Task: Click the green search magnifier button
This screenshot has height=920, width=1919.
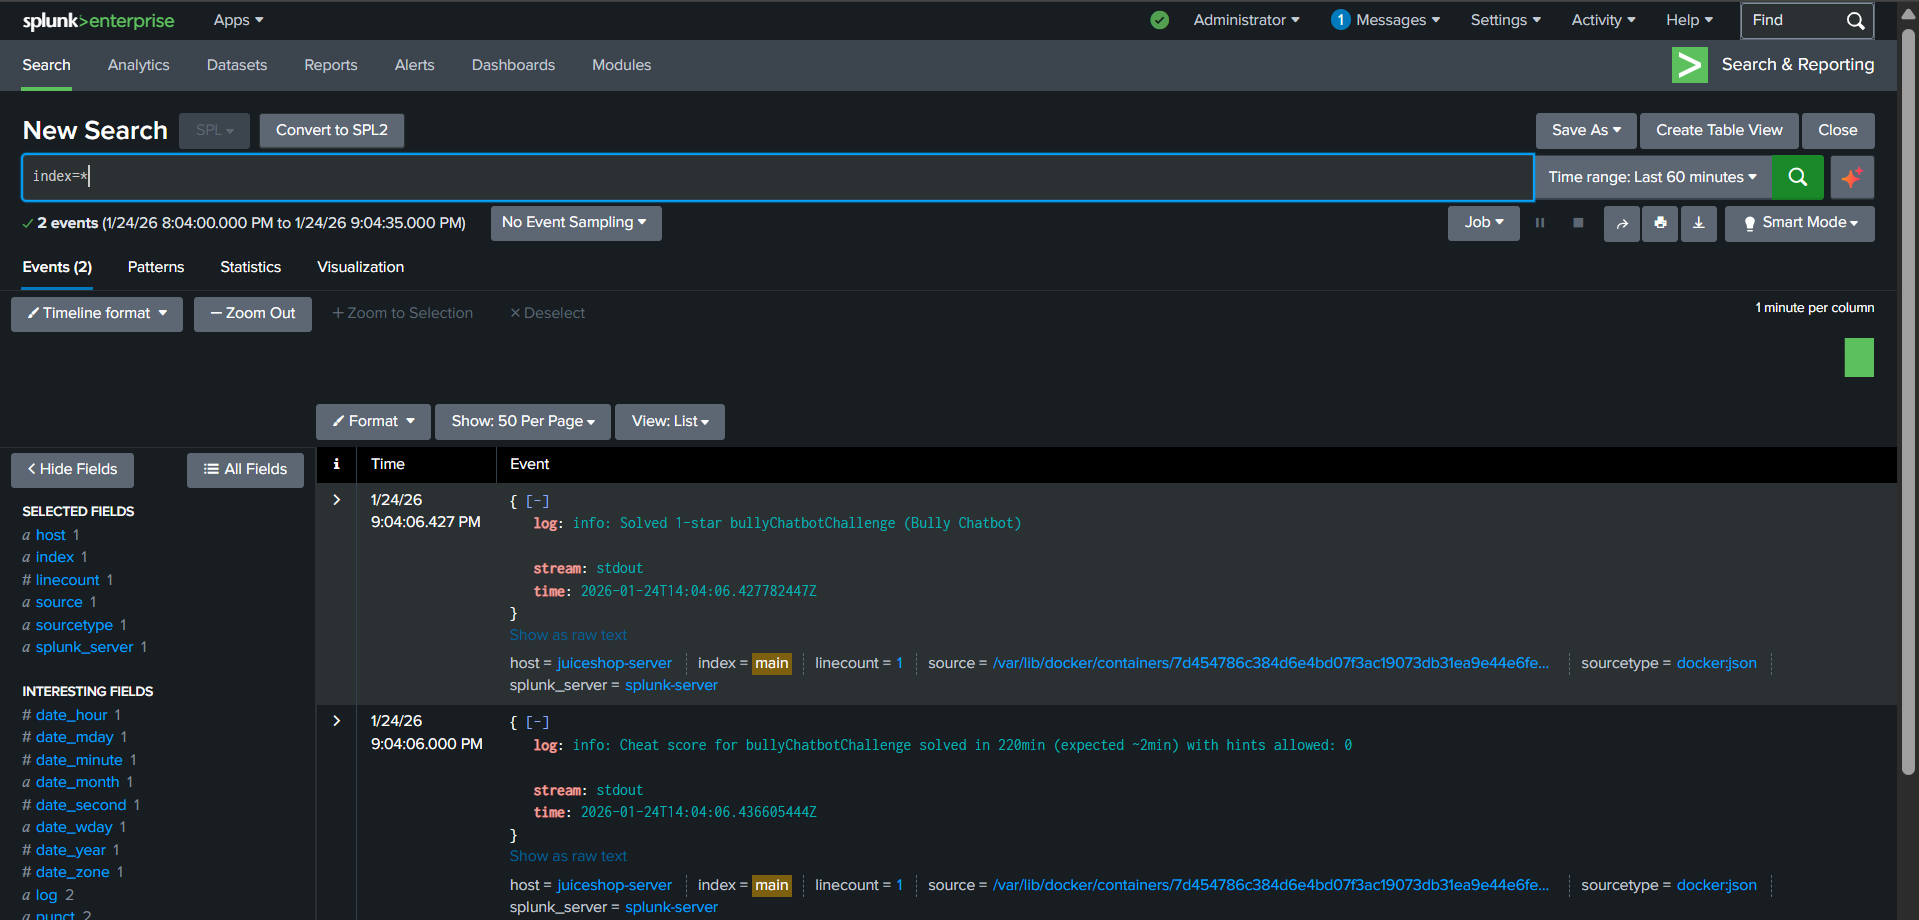Action: pyautogui.click(x=1797, y=177)
